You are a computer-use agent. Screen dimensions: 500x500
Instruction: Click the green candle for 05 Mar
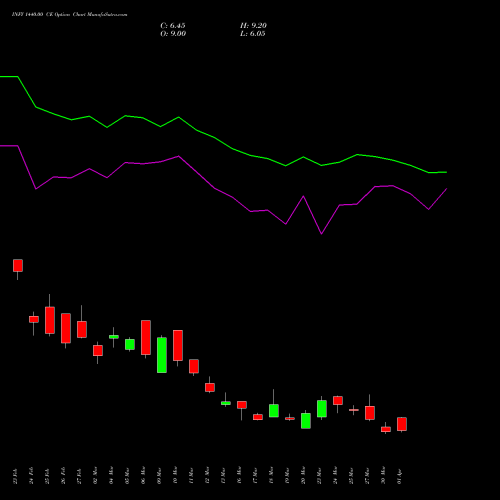pos(130,344)
